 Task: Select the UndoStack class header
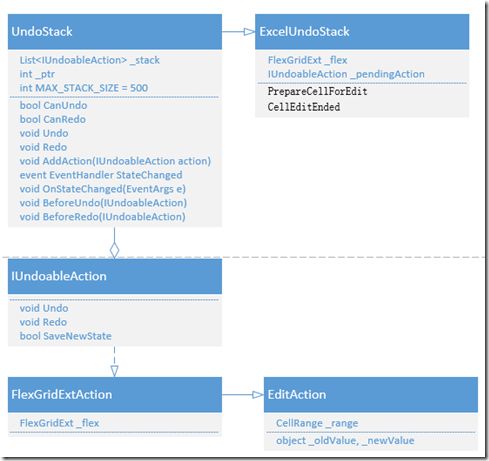click(x=115, y=32)
